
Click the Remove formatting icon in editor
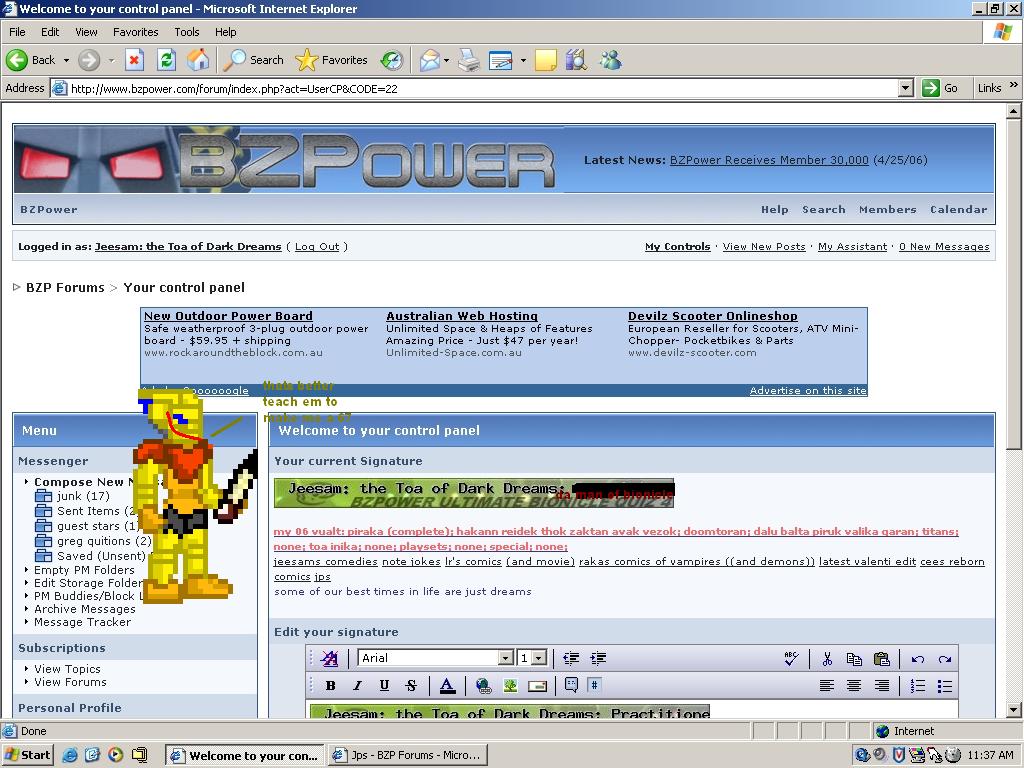click(330, 658)
